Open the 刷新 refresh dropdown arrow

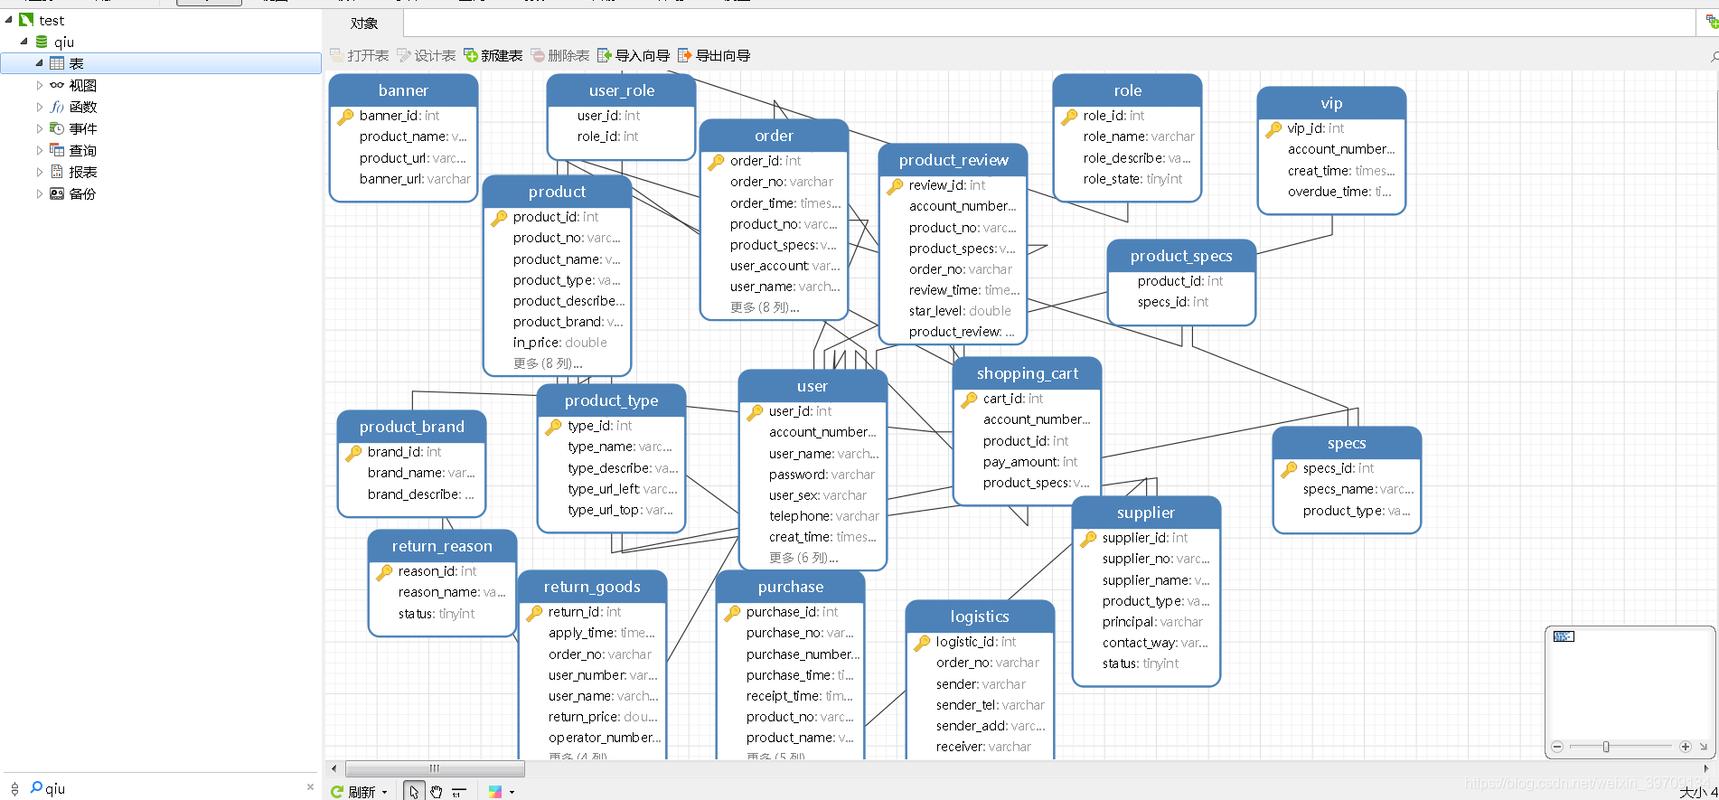pos(385,792)
